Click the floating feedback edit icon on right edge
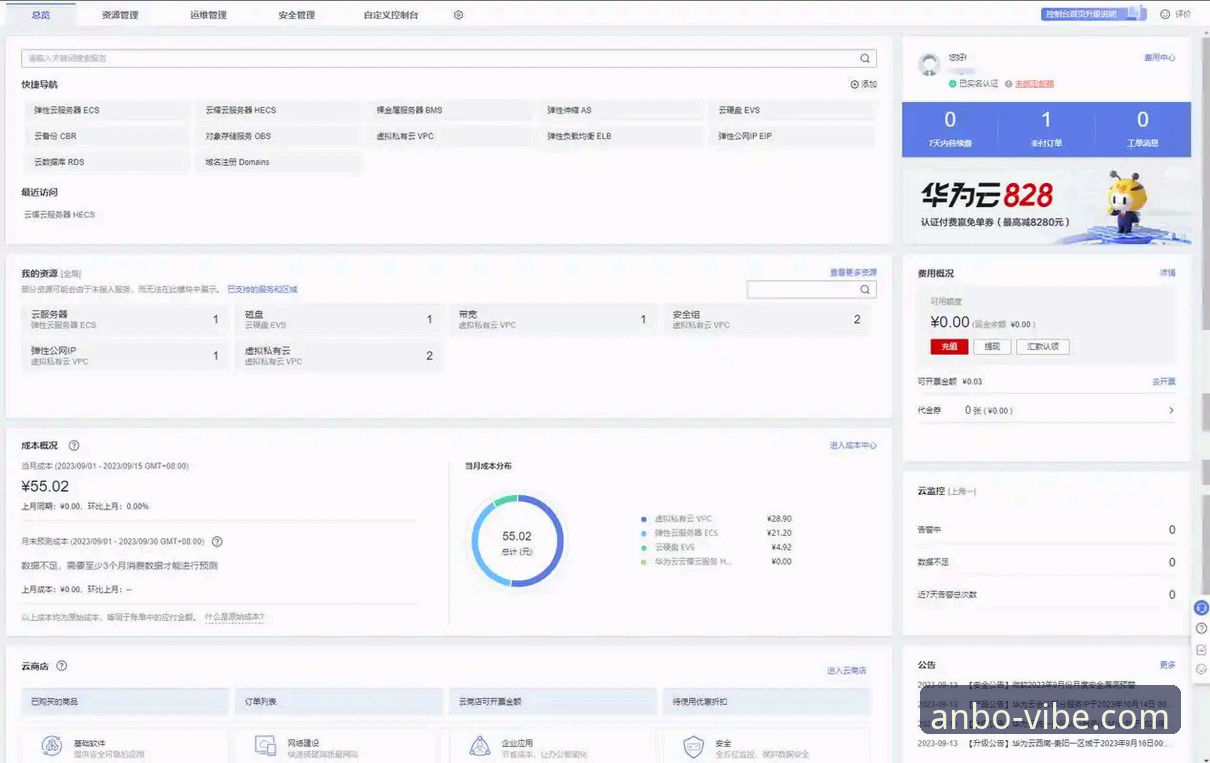This screenshot has height=763, width=1210. (x=1202, y=649)
